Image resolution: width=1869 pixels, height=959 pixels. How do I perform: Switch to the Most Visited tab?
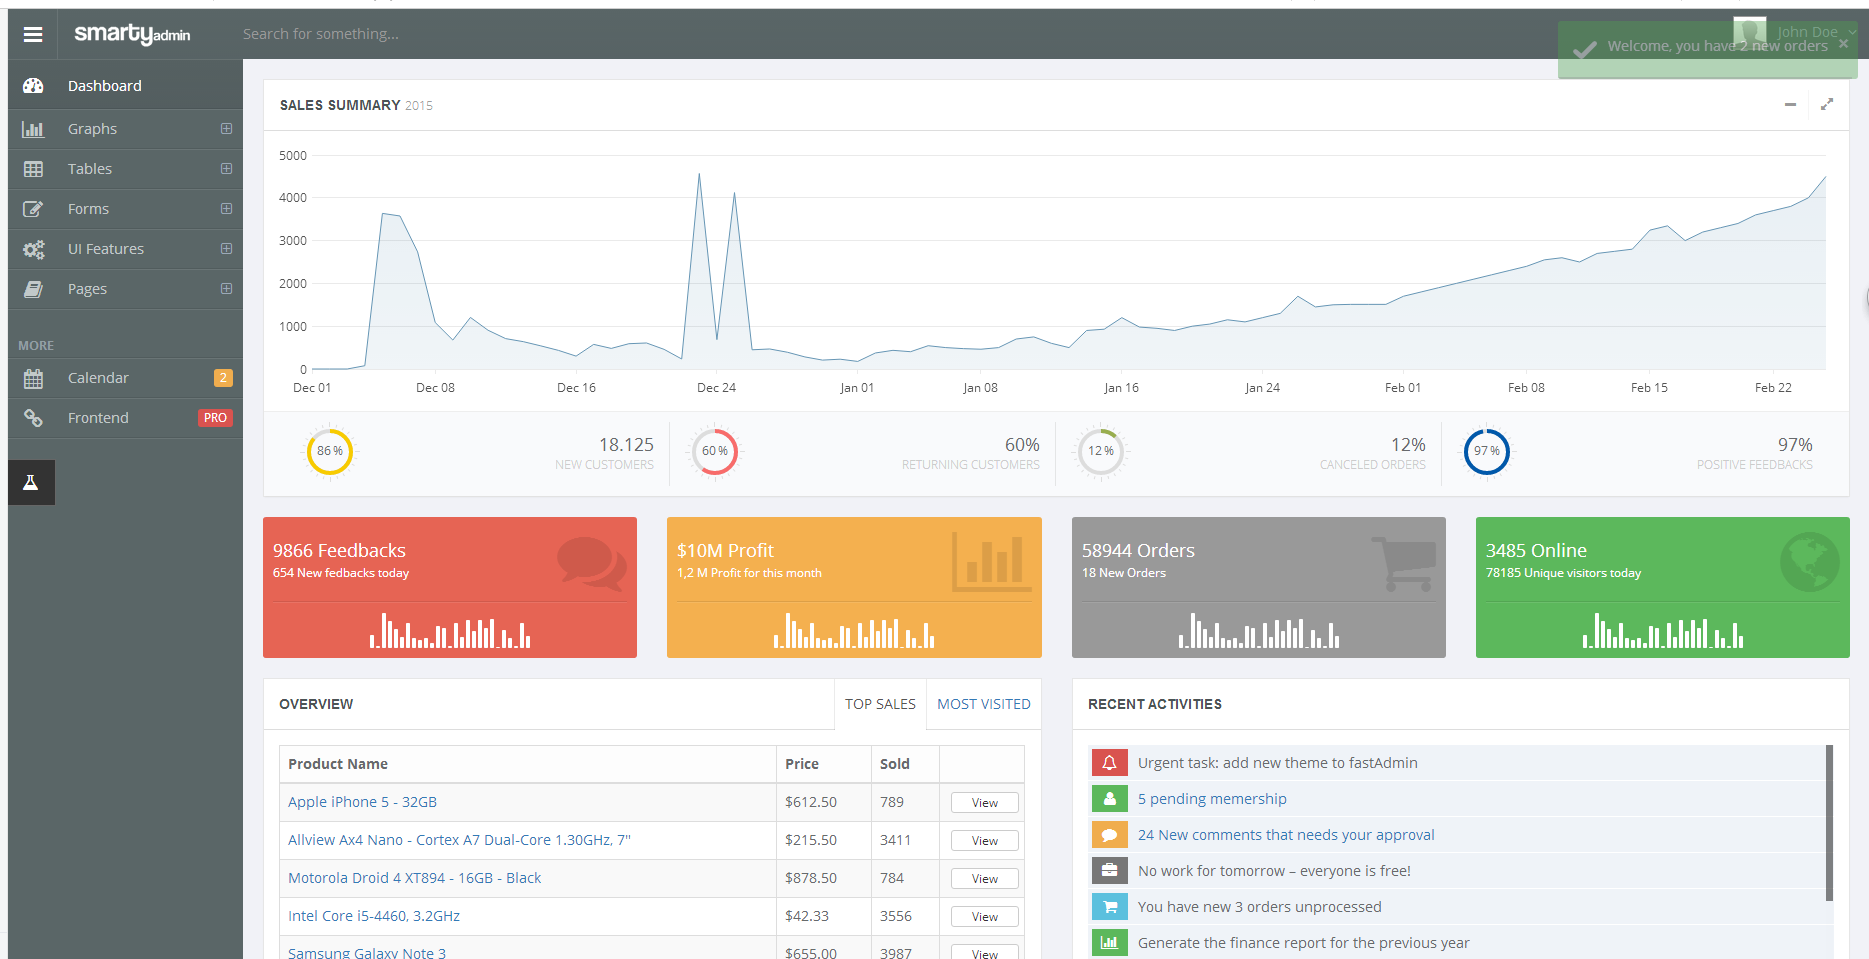[x=983, y=704]
